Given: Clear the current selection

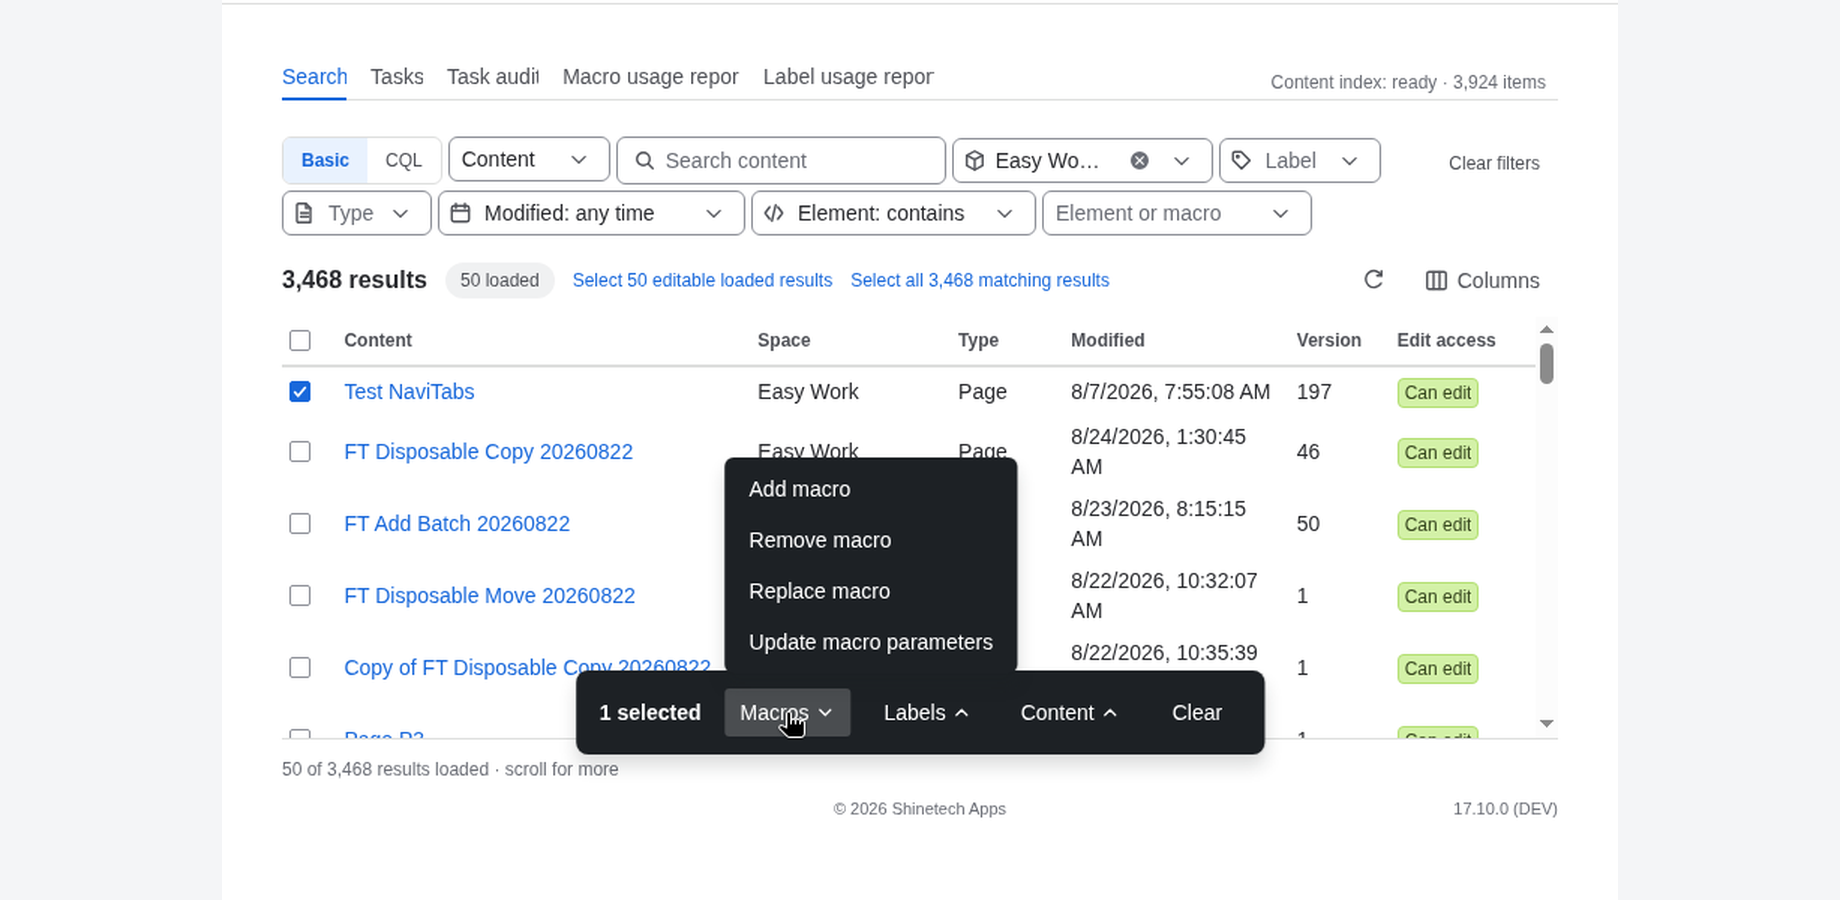Looking at the screenshot, I should tap(1197, 713).
